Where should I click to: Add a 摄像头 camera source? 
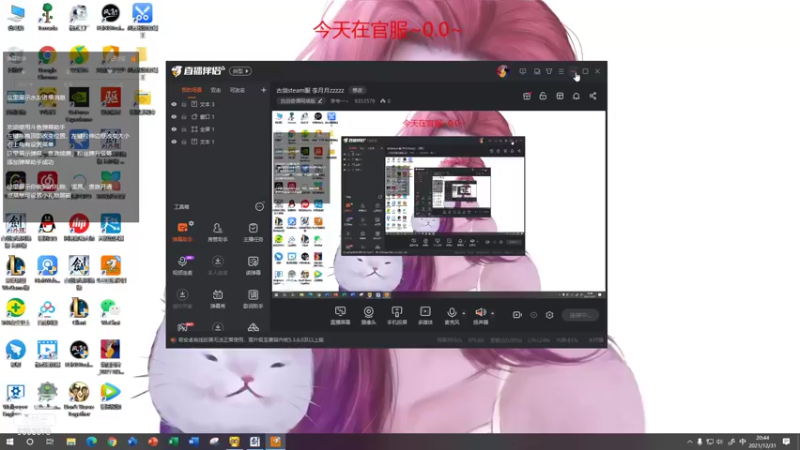coord(368,315)
